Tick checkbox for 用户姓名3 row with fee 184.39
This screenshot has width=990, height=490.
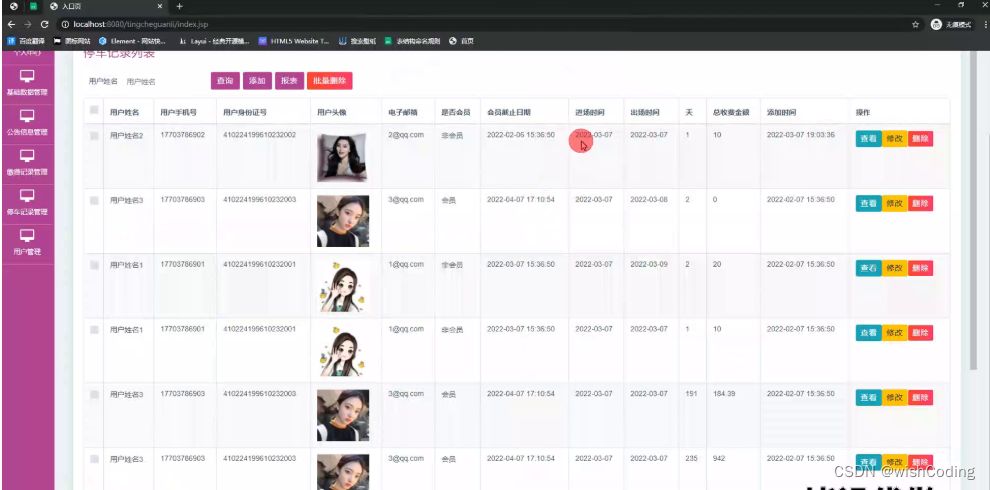point(94,395)
